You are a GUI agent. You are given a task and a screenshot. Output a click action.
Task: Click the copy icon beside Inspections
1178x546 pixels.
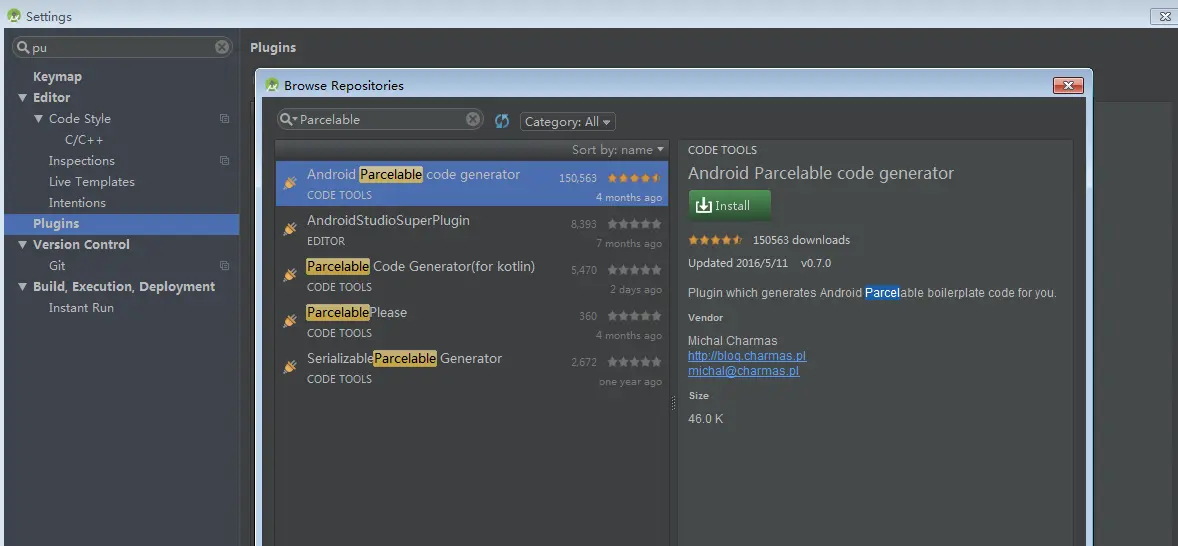tap(224, 161)
